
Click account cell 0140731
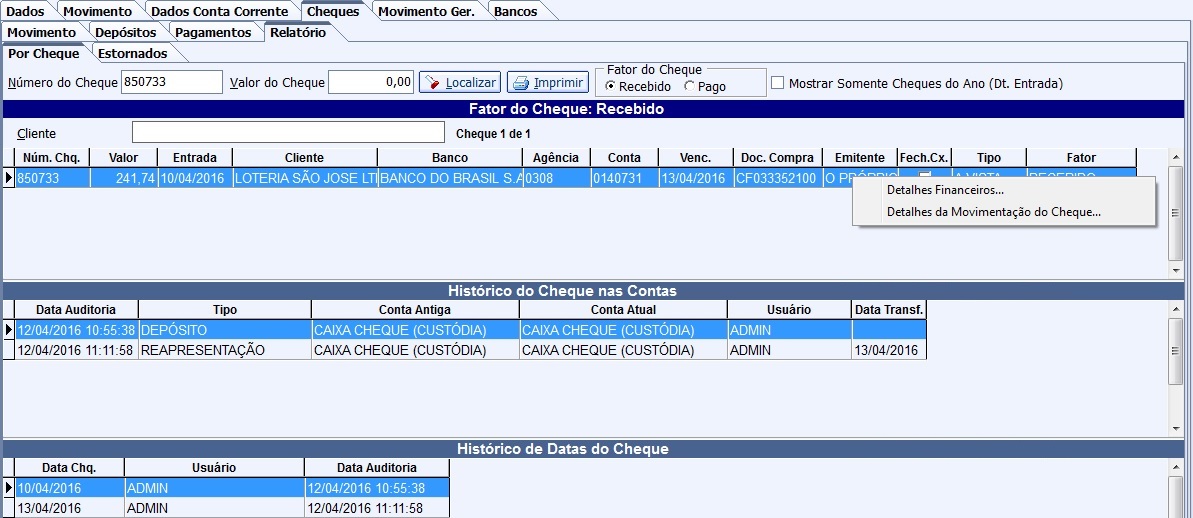[x=624, y=177]
